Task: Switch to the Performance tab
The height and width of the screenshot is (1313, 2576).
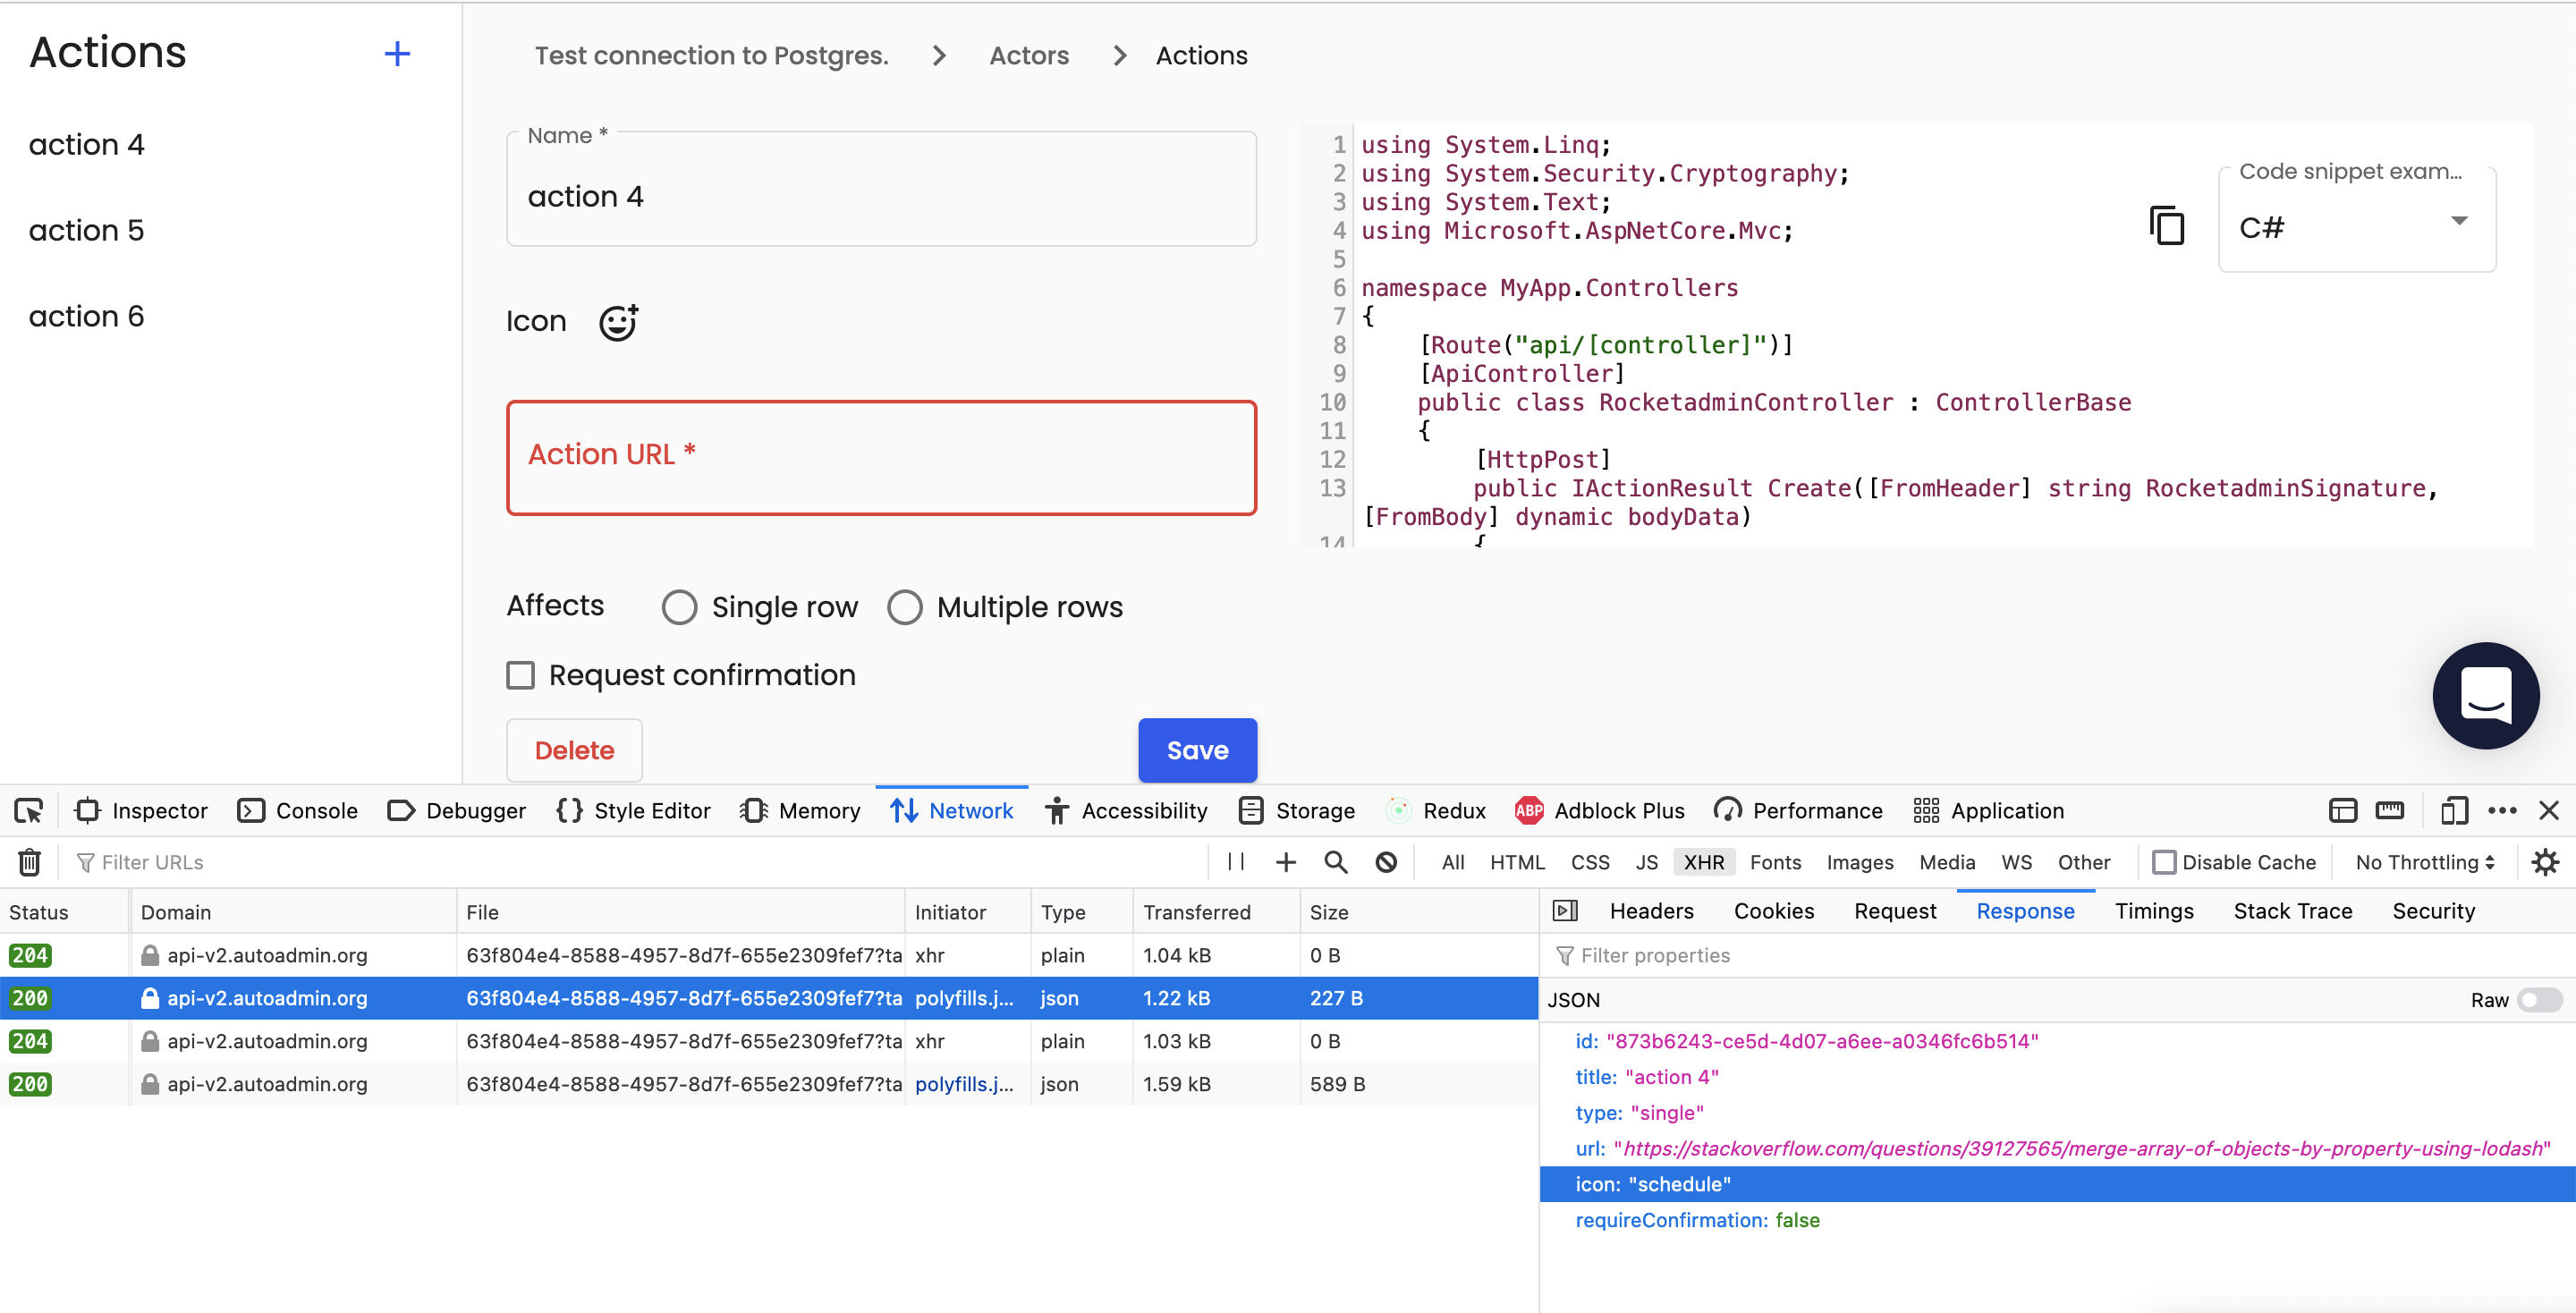Action: click(1798, 810)
